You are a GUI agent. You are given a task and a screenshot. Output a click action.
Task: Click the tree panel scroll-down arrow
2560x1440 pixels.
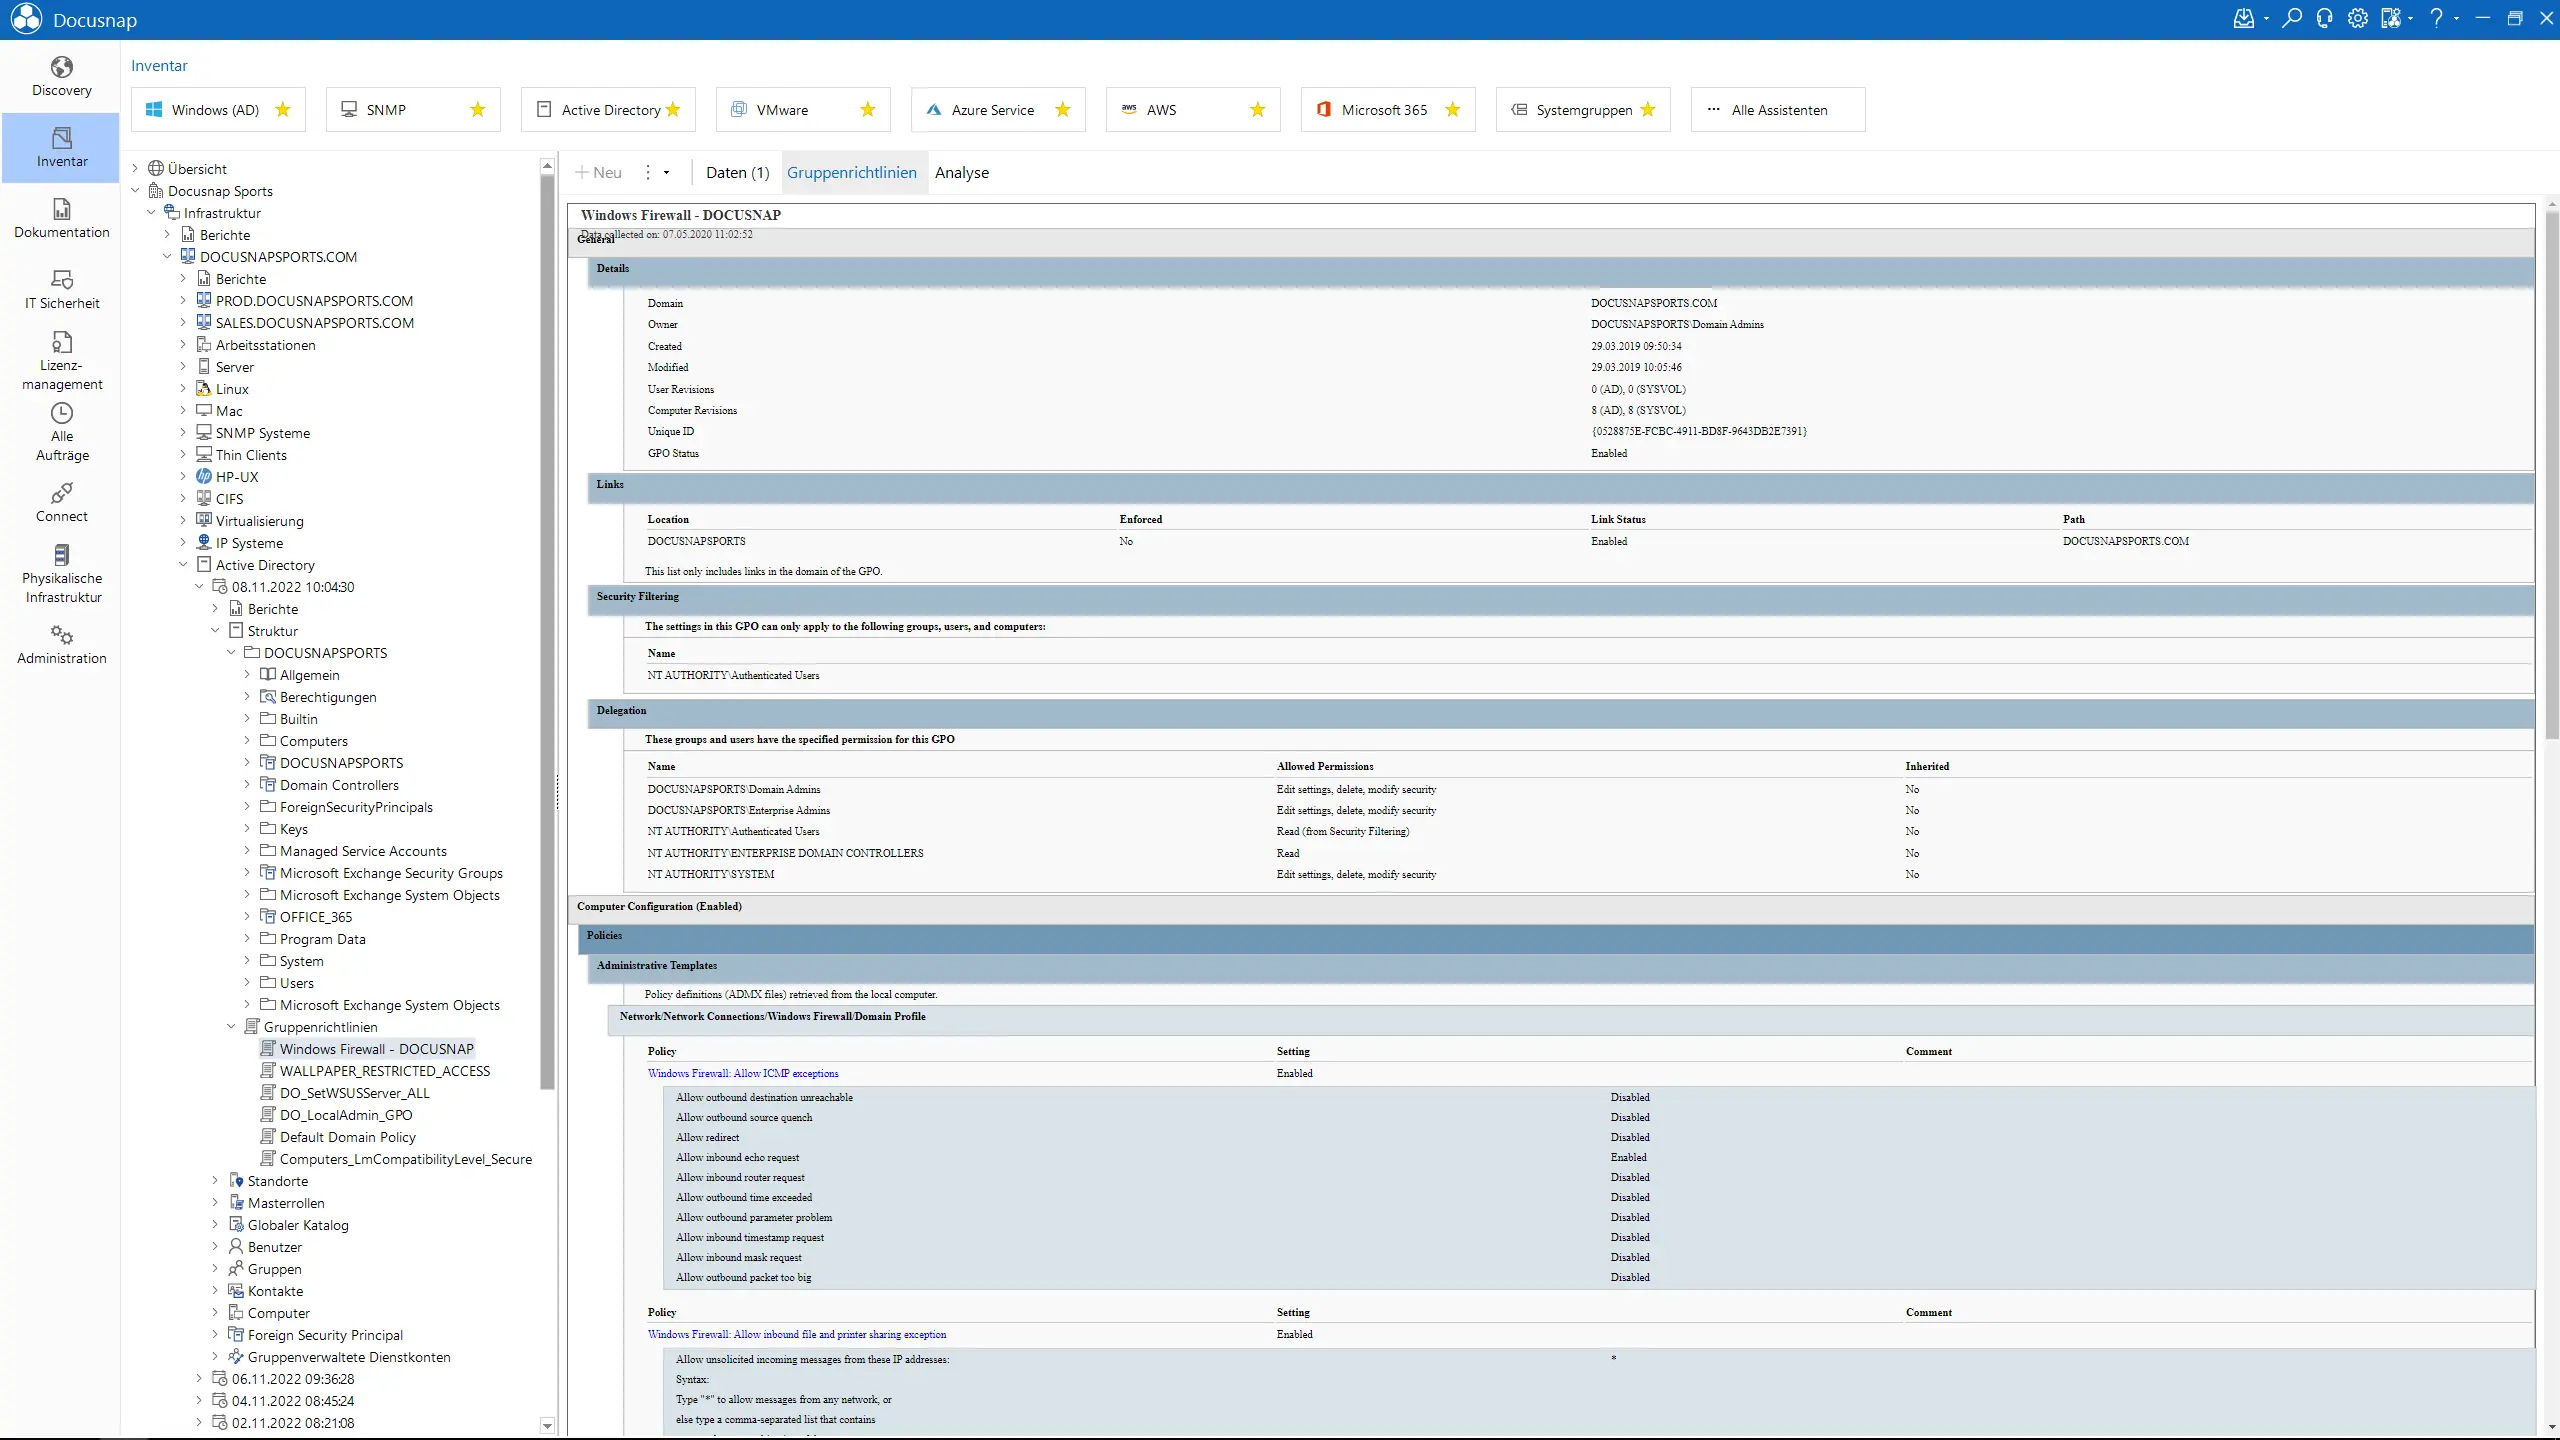[x=547, y=1425]
